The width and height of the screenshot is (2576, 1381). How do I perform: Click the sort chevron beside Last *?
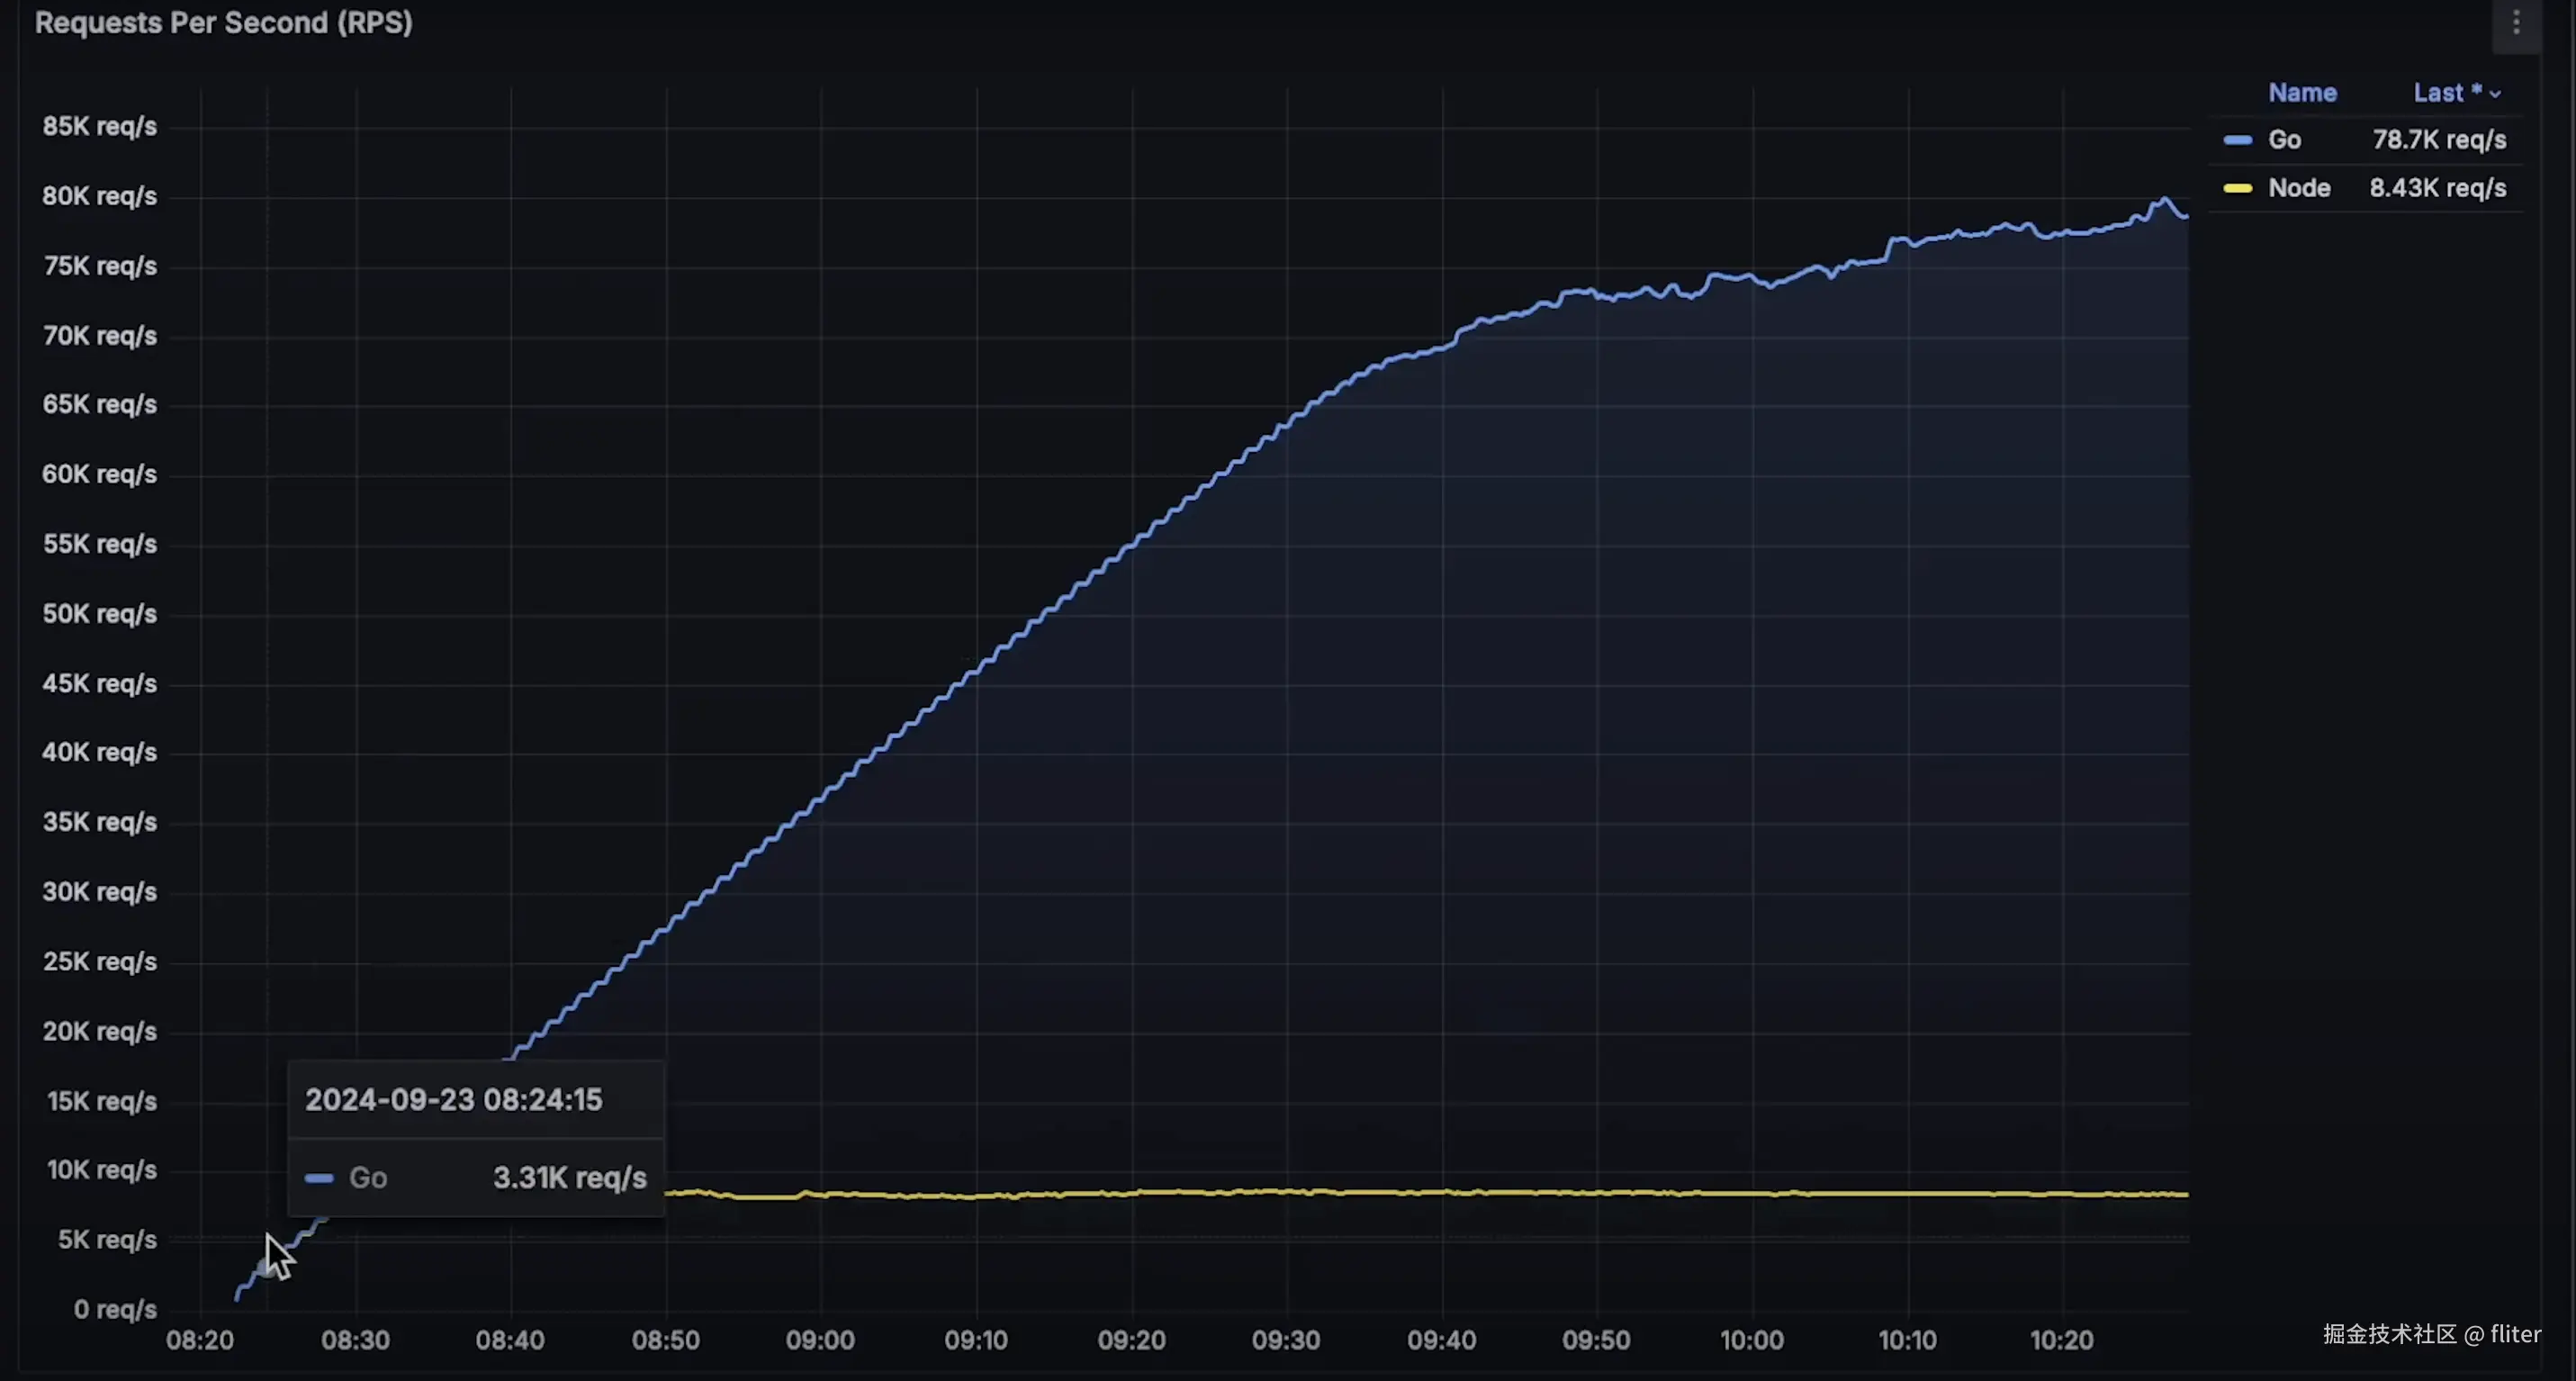[x=2495, y=94]
